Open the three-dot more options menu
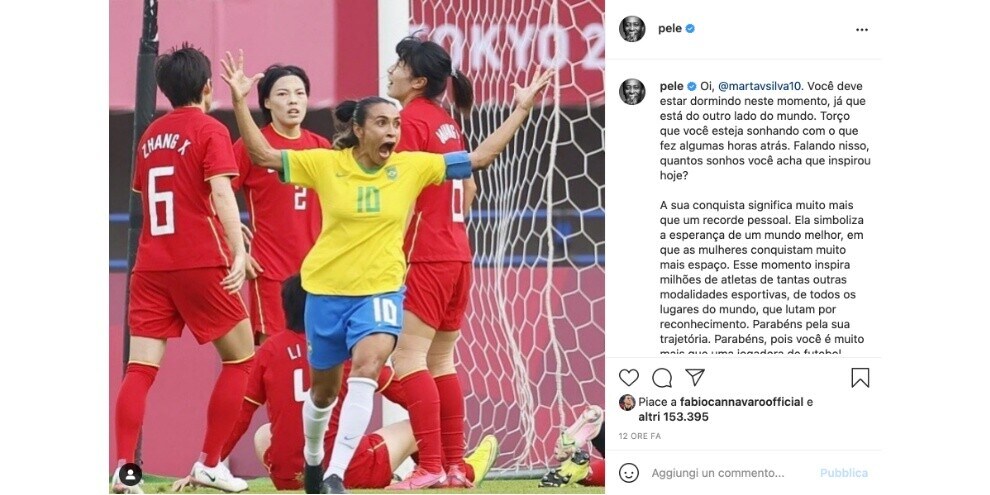 click(862, 30)
